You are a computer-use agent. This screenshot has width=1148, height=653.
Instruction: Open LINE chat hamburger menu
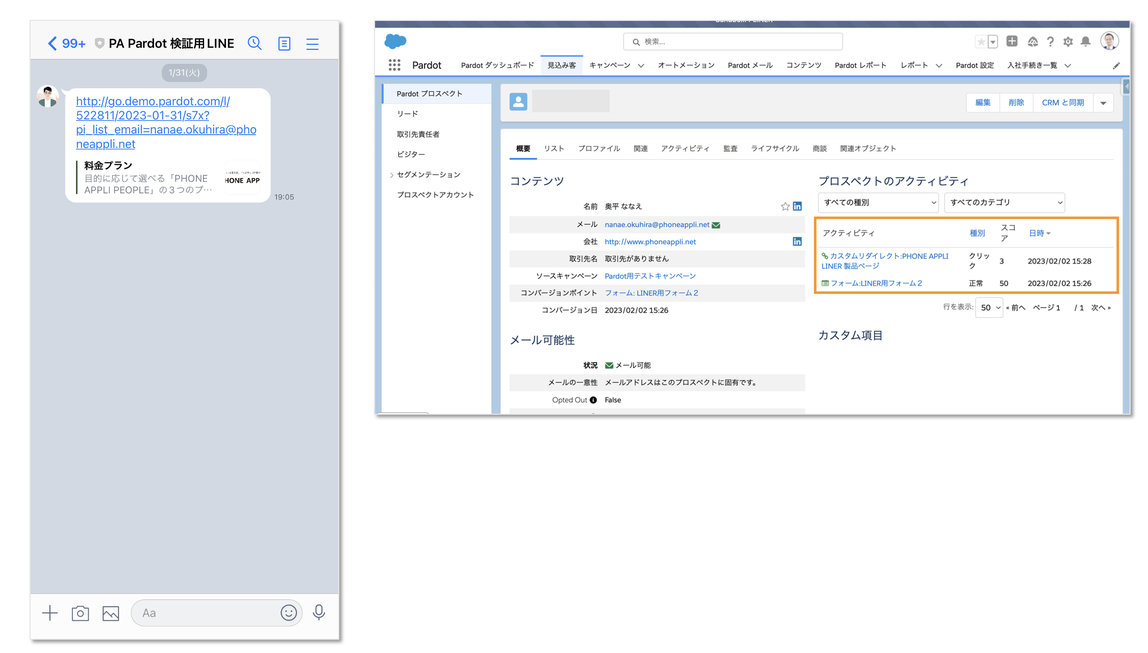(x=313, y=44)
